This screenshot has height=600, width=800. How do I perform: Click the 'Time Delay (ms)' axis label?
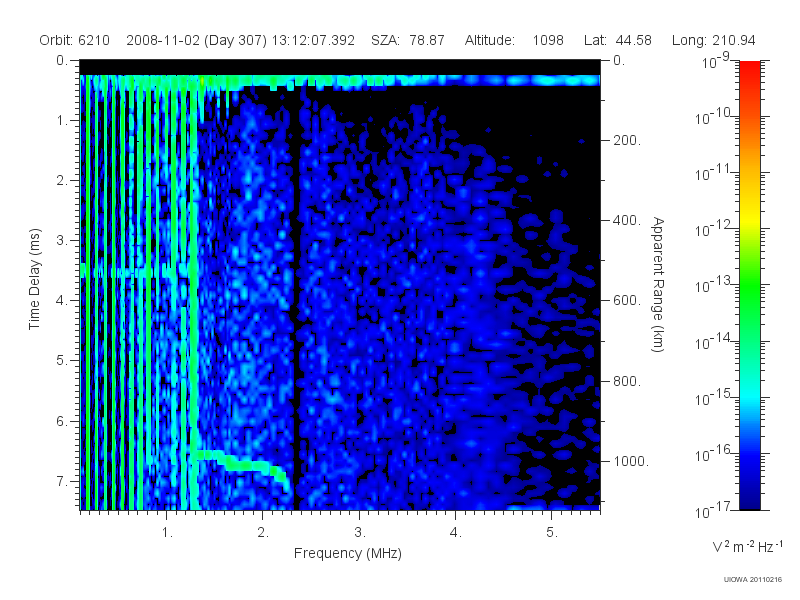(x=34, y=279)
